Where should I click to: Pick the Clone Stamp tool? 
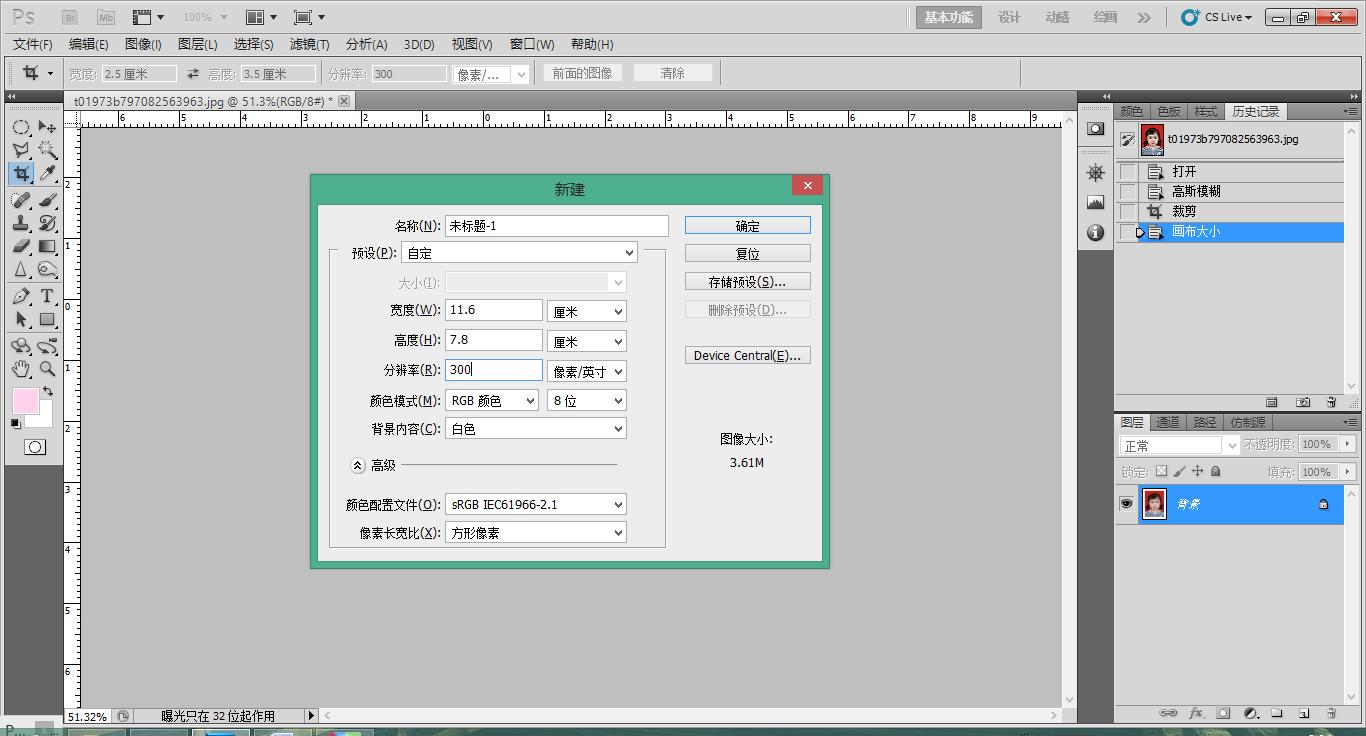[20, 224]
